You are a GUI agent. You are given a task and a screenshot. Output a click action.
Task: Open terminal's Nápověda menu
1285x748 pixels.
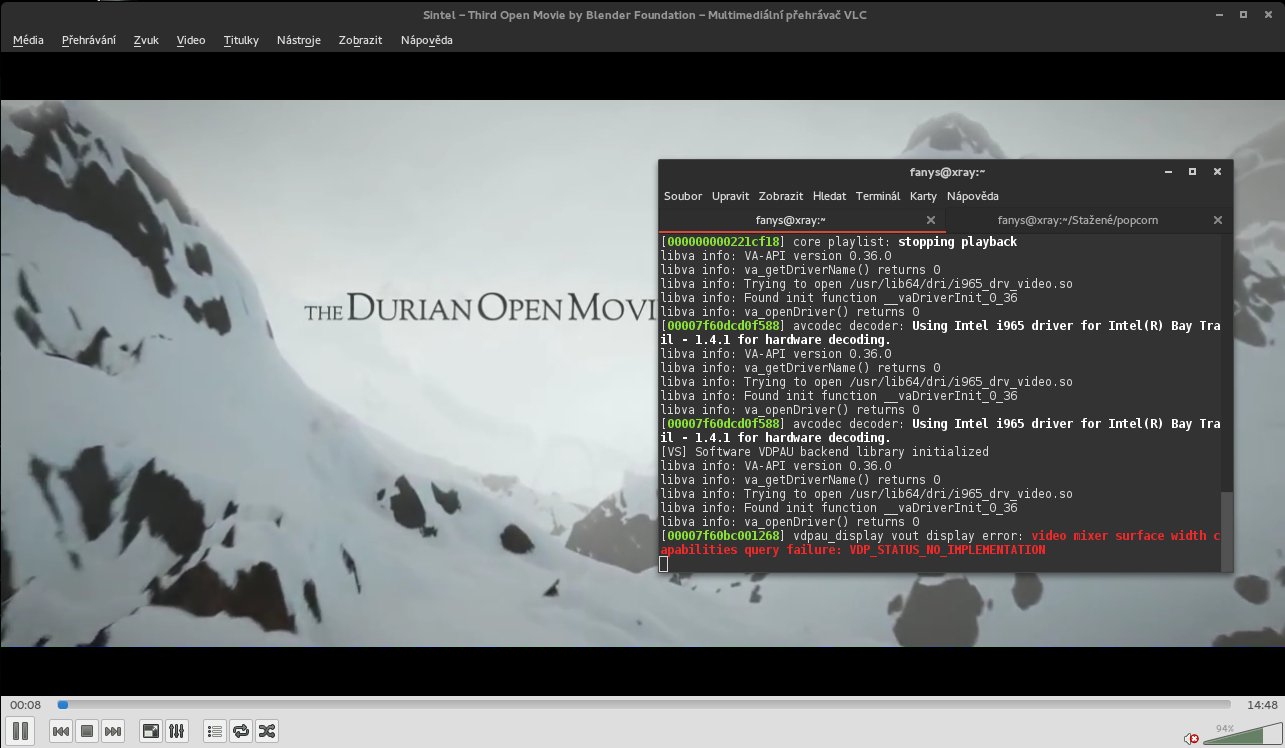973,196
